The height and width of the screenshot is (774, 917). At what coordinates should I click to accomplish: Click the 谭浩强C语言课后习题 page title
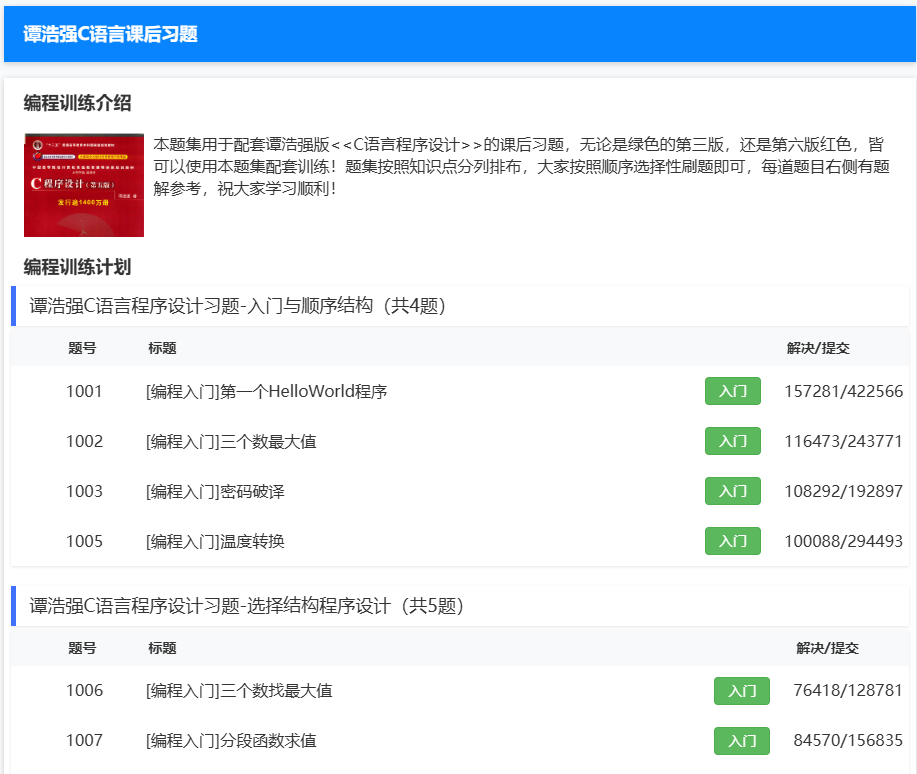111,34
